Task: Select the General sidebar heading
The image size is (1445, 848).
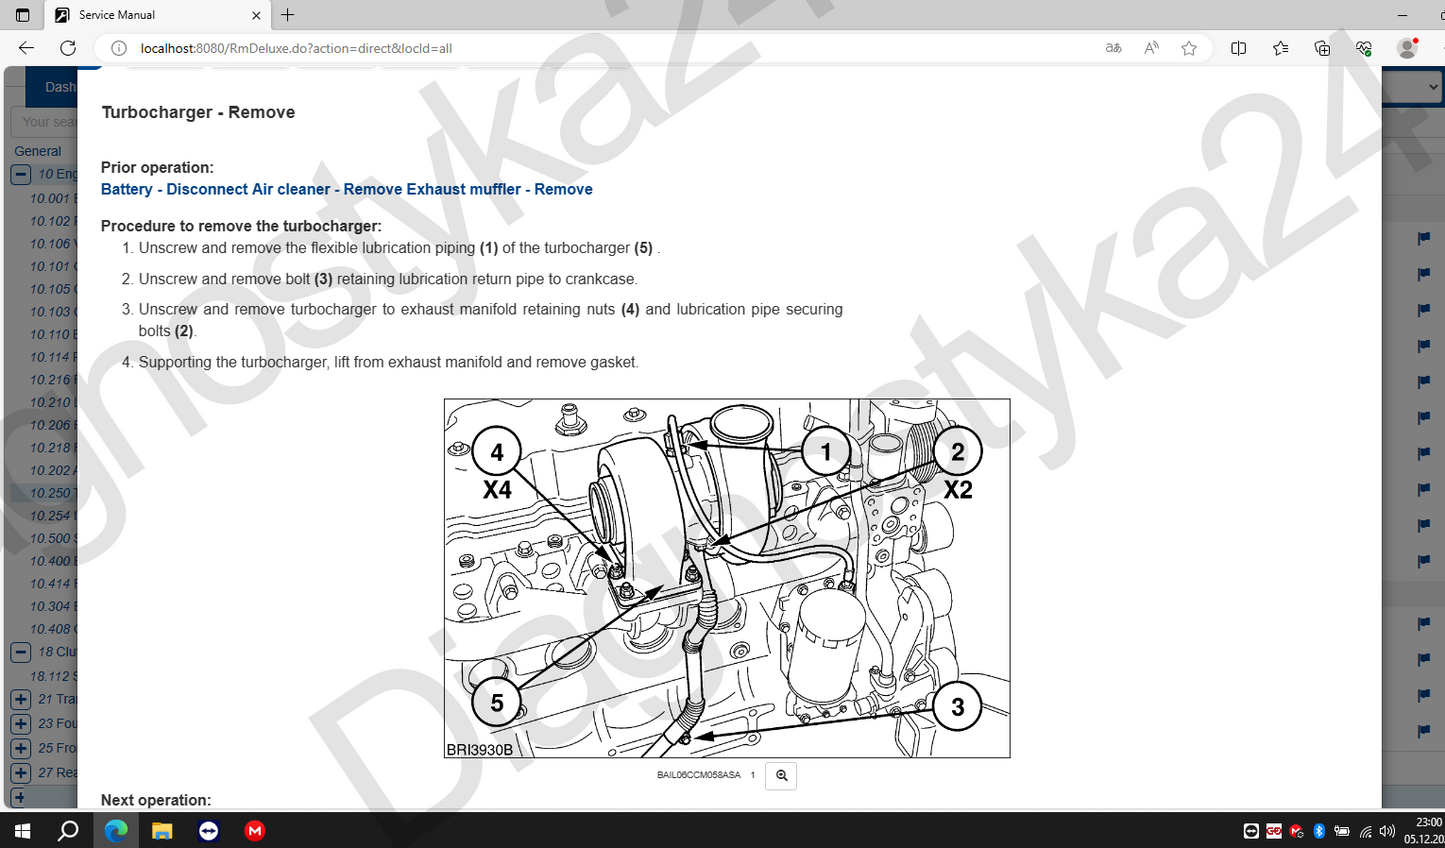Action: 38,151
